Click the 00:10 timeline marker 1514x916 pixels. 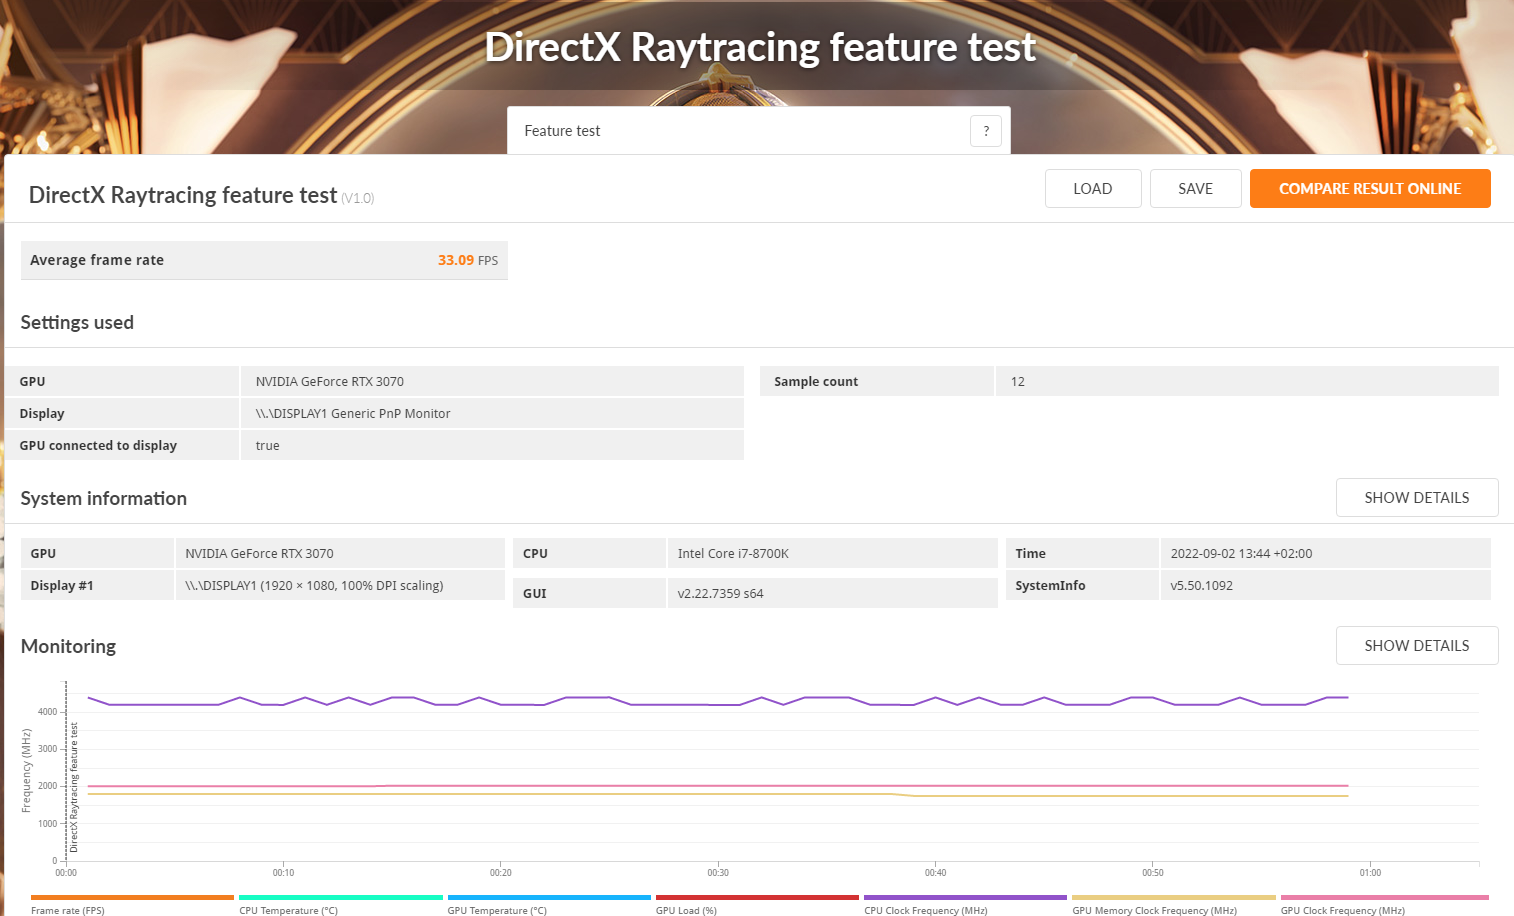coord(283,873)
